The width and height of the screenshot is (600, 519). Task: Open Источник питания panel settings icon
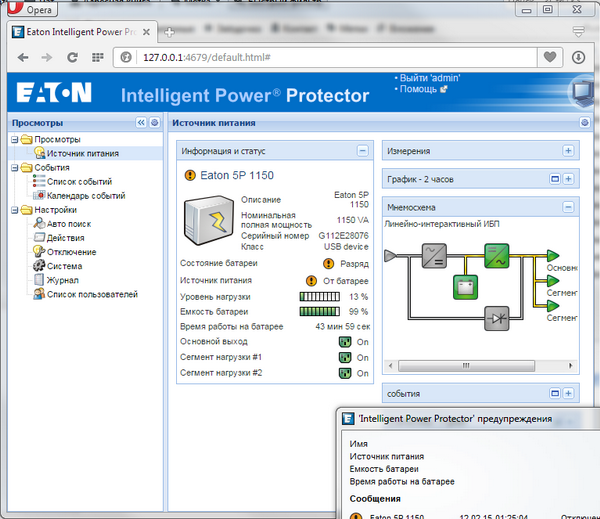coord(585,122)
